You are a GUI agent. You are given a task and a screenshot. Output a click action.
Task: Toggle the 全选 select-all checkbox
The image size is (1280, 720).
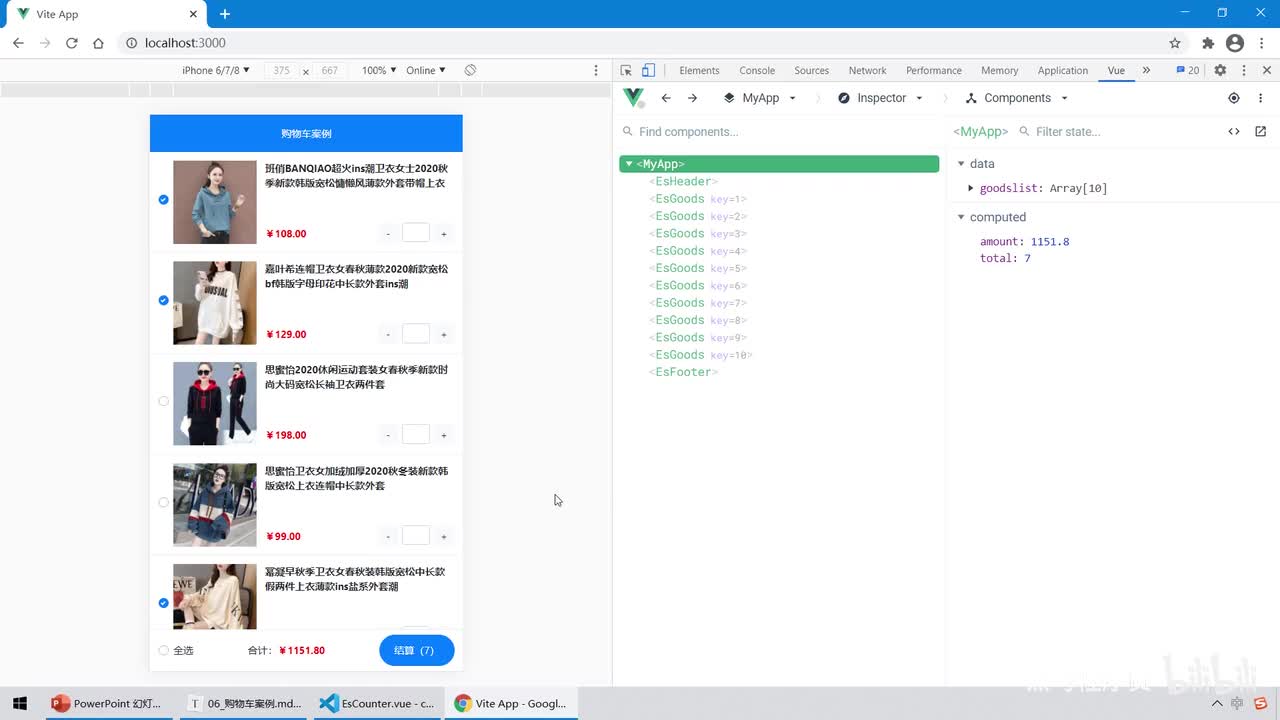click(x=164, y=650)
